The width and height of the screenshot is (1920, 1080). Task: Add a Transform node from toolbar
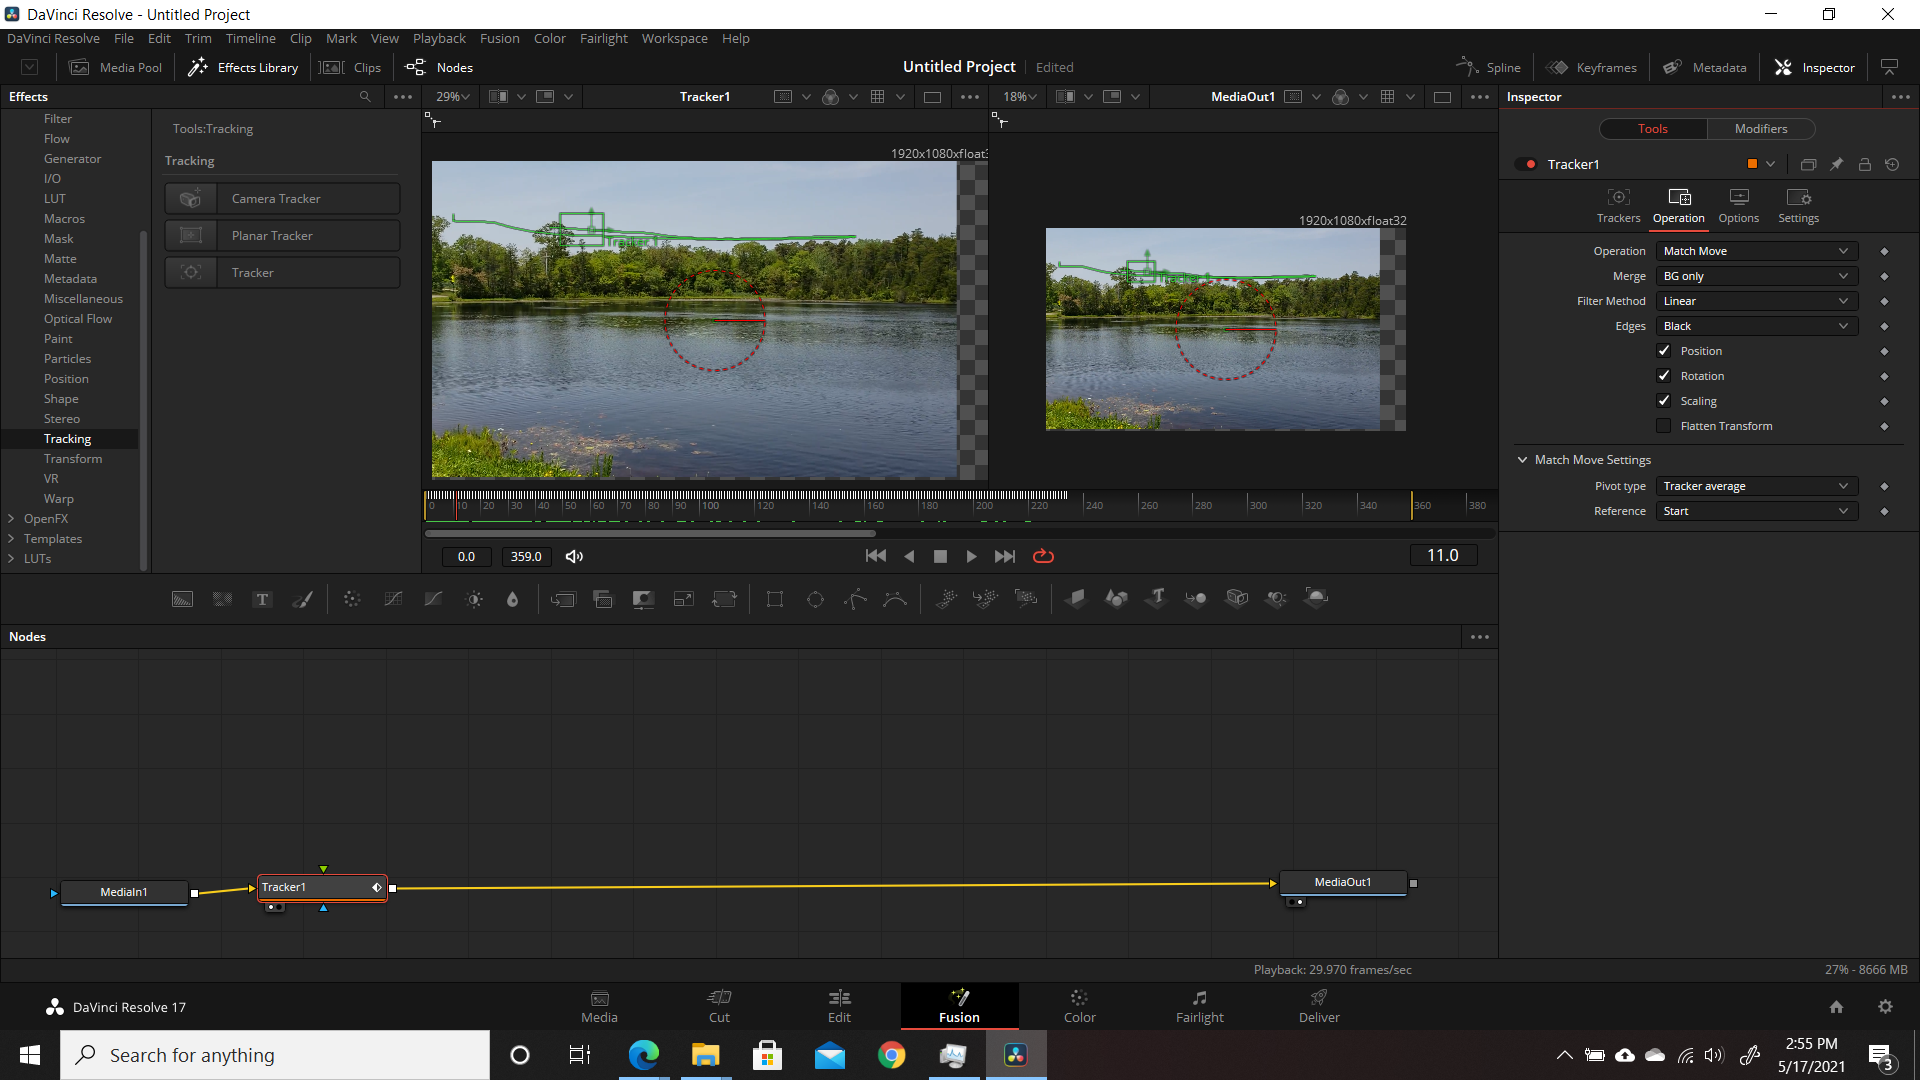(724, 599)
